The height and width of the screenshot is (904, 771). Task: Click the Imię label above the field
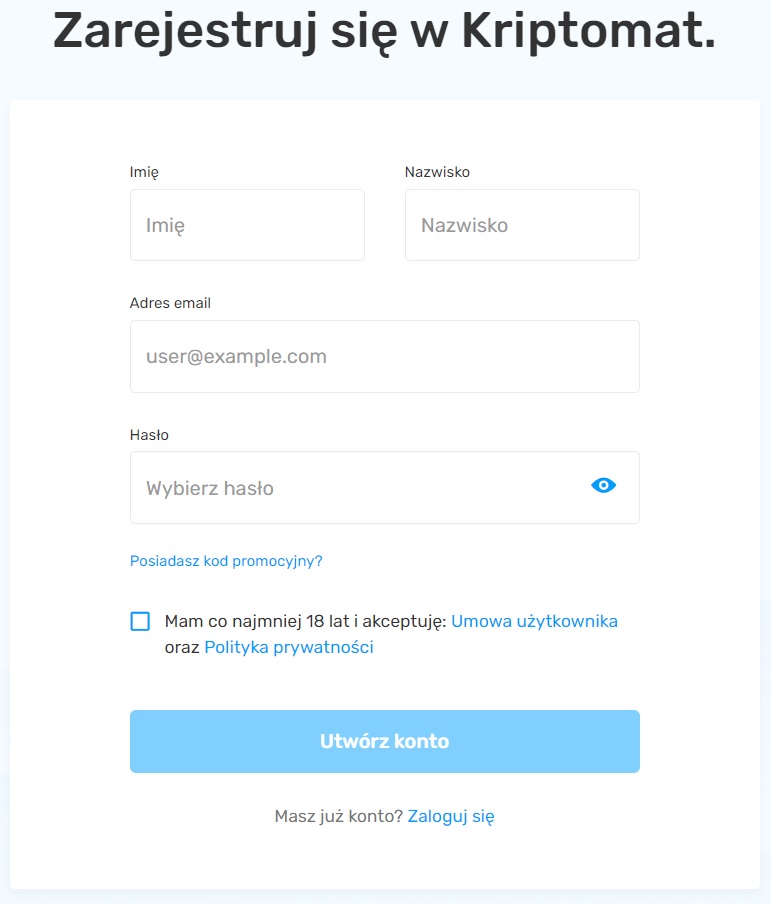tap(144, 172)
